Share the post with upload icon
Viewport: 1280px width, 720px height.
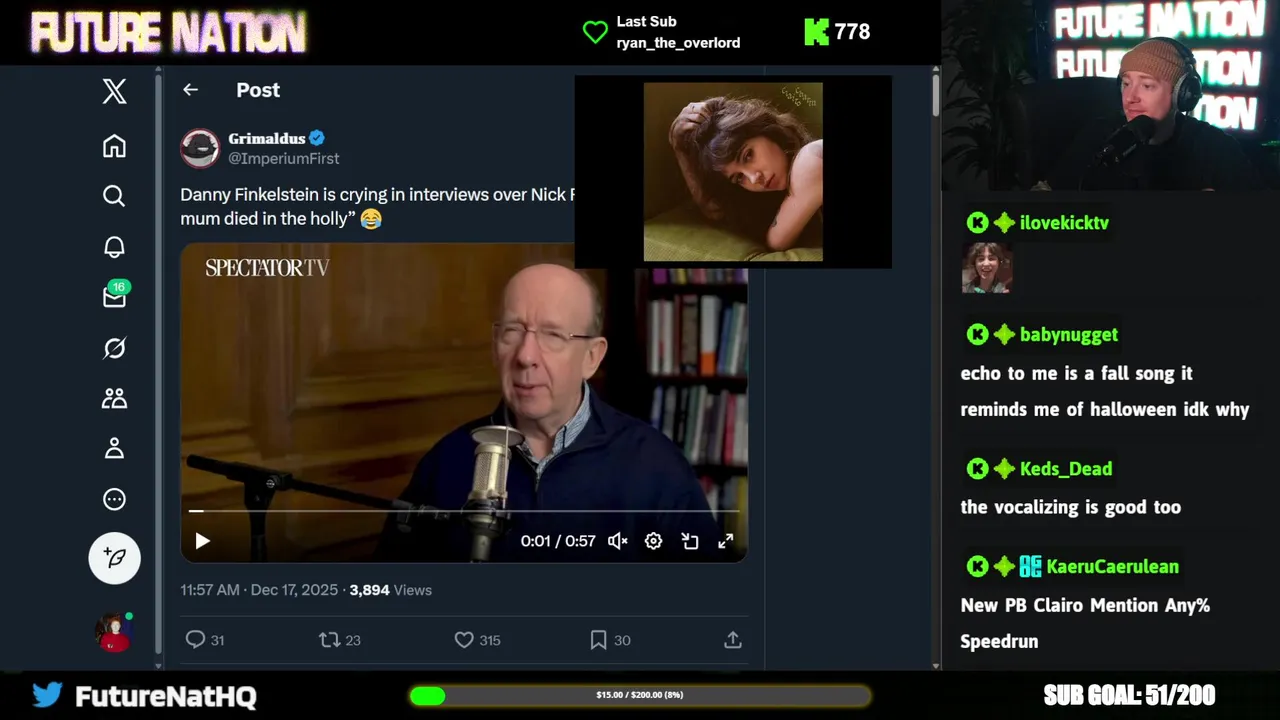coord(733,640)
